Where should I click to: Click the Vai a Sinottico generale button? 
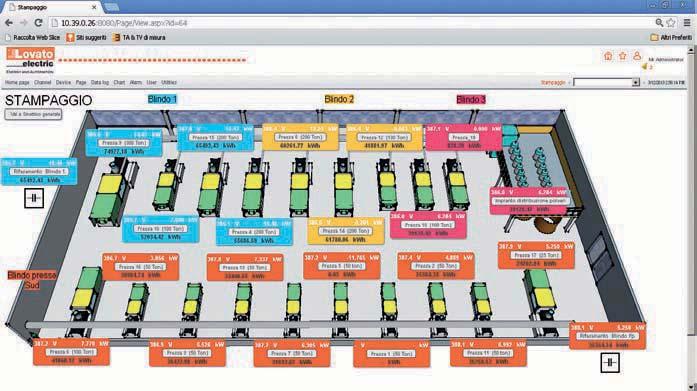(x=33, y=115)
